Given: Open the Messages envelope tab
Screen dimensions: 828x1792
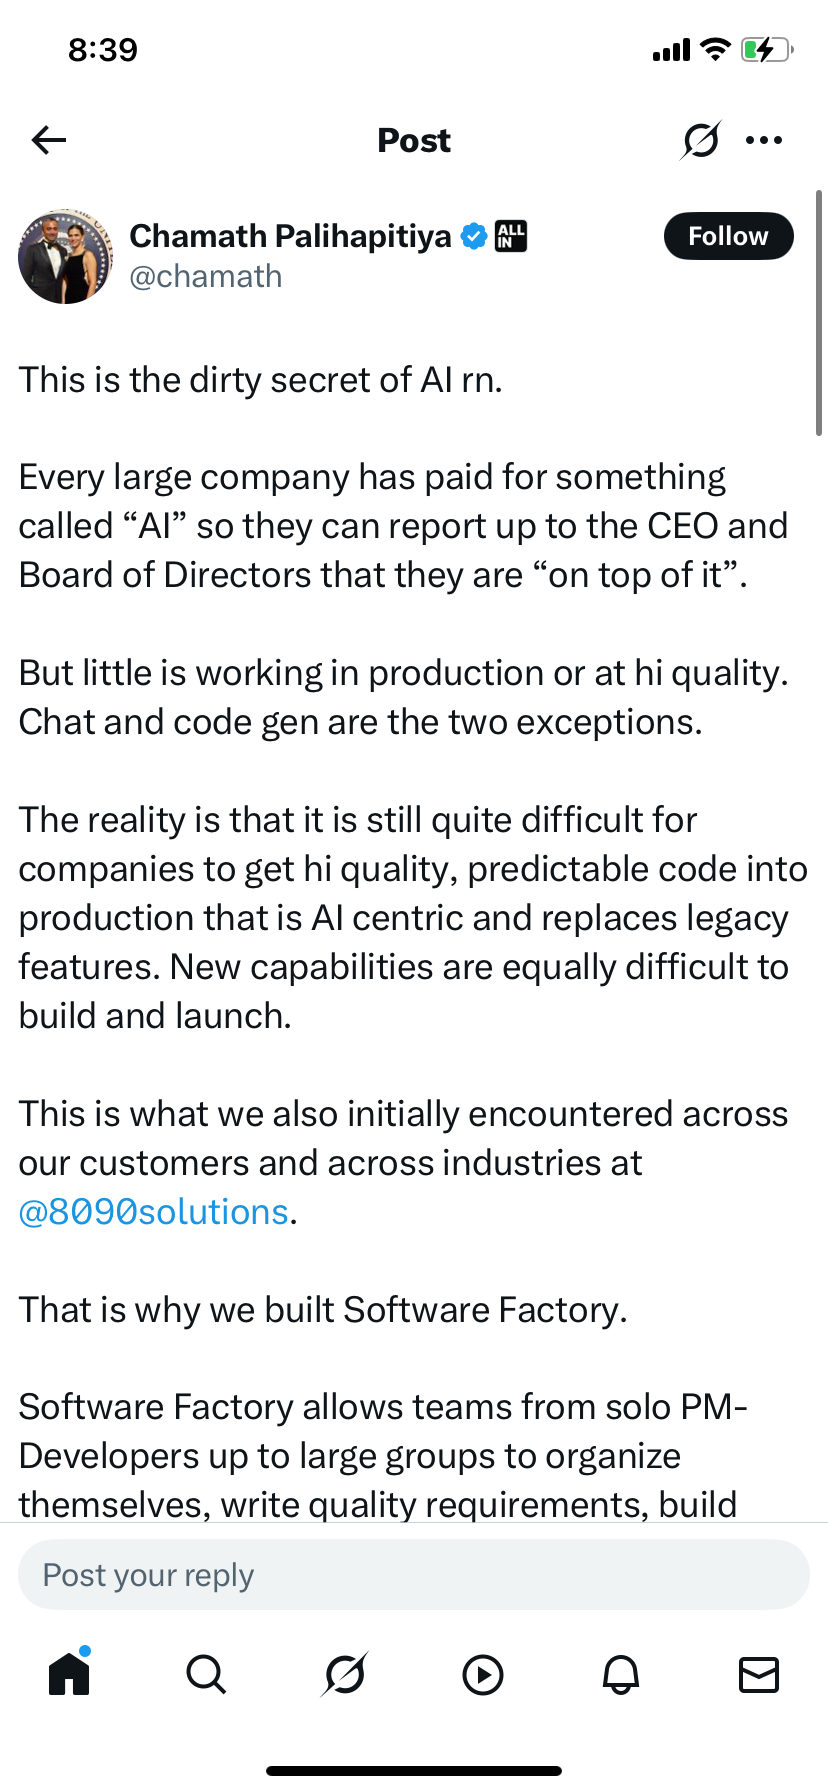Looking at the screenshot, I should [759, 1674].
